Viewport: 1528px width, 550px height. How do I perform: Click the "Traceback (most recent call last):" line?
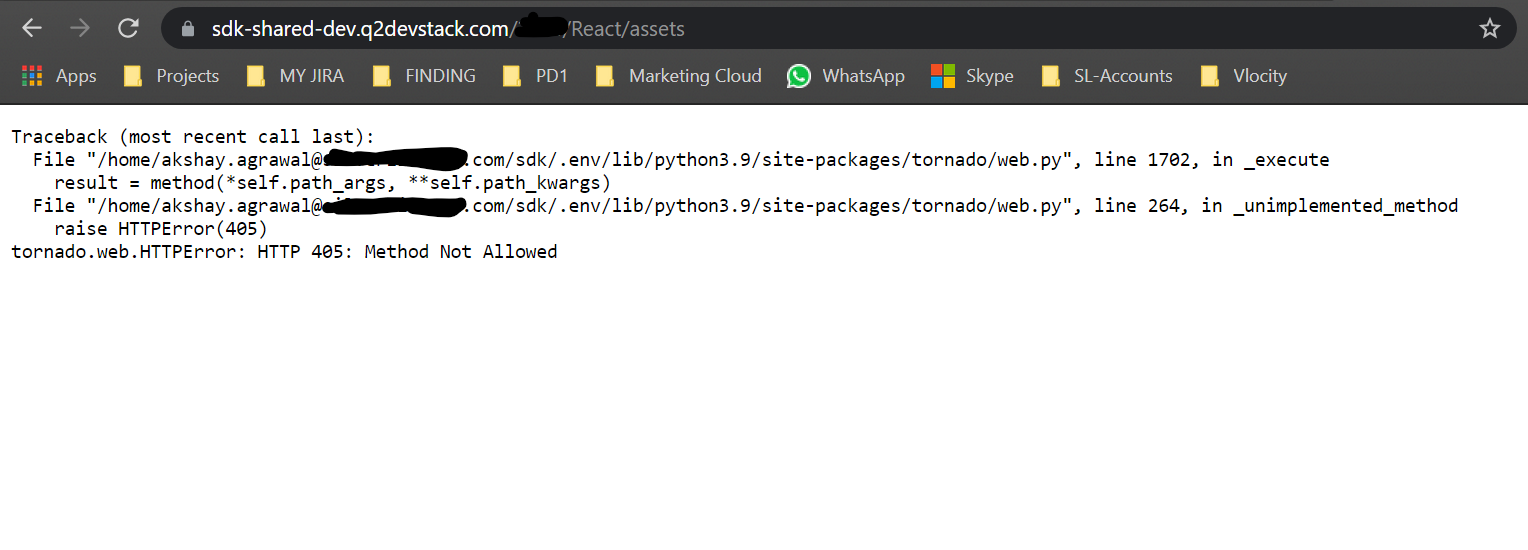(193, 137)
